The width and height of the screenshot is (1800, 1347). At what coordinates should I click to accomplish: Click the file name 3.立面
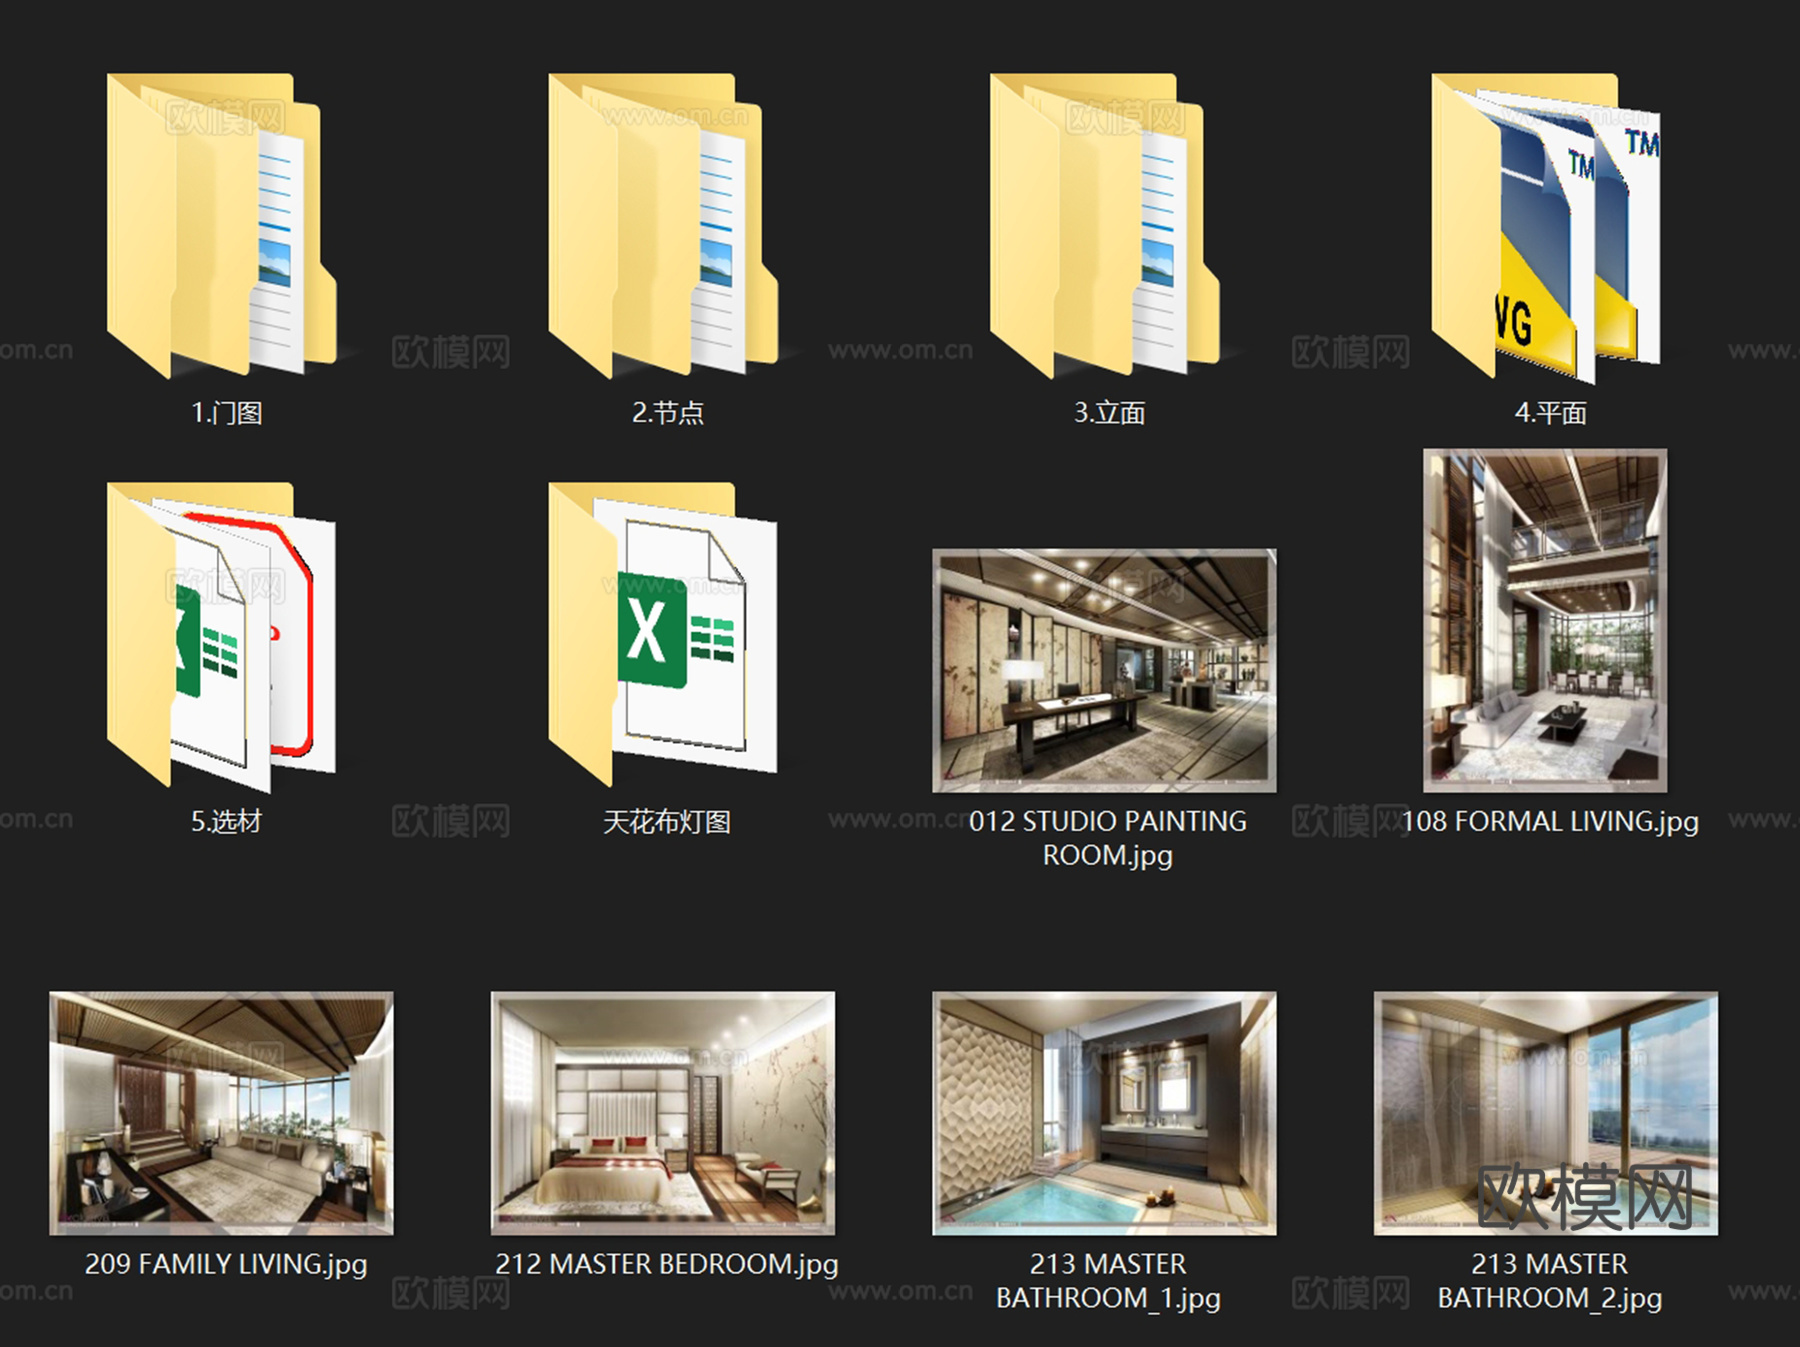(1110, 413)
